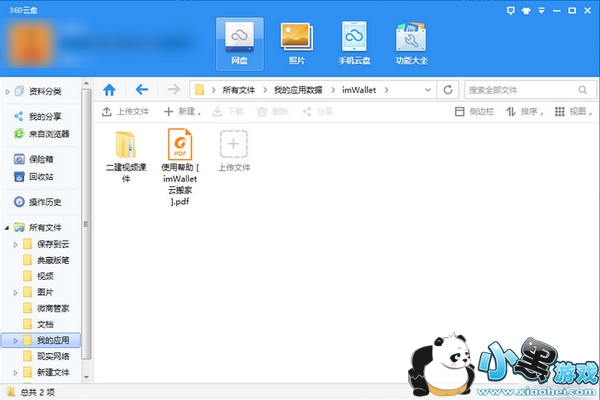Select the 我的应用 folder
Screen dimensions: 600x400
coord(53,340)
